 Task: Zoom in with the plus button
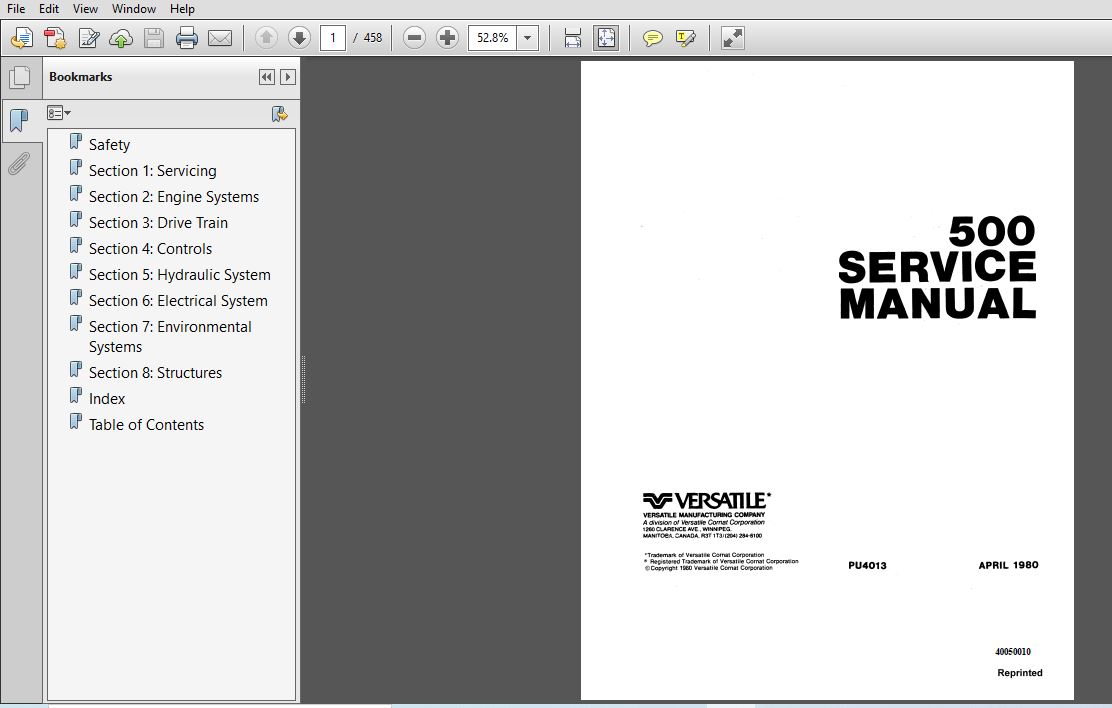click(447, 38)
